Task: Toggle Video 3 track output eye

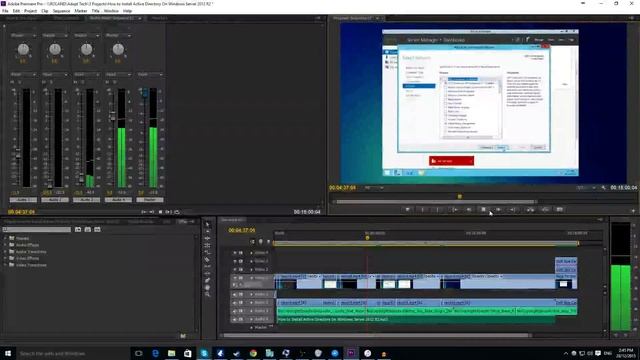Action: pos(235,261)
